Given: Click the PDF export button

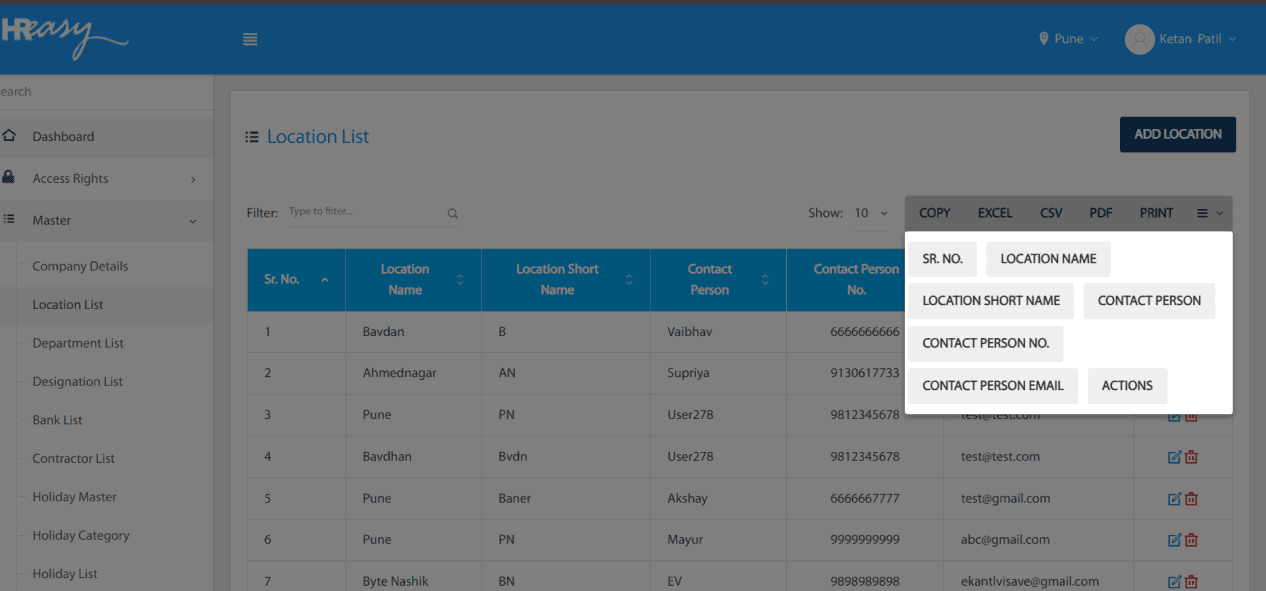Looking at the screenshot, I should pos(1101,213).
